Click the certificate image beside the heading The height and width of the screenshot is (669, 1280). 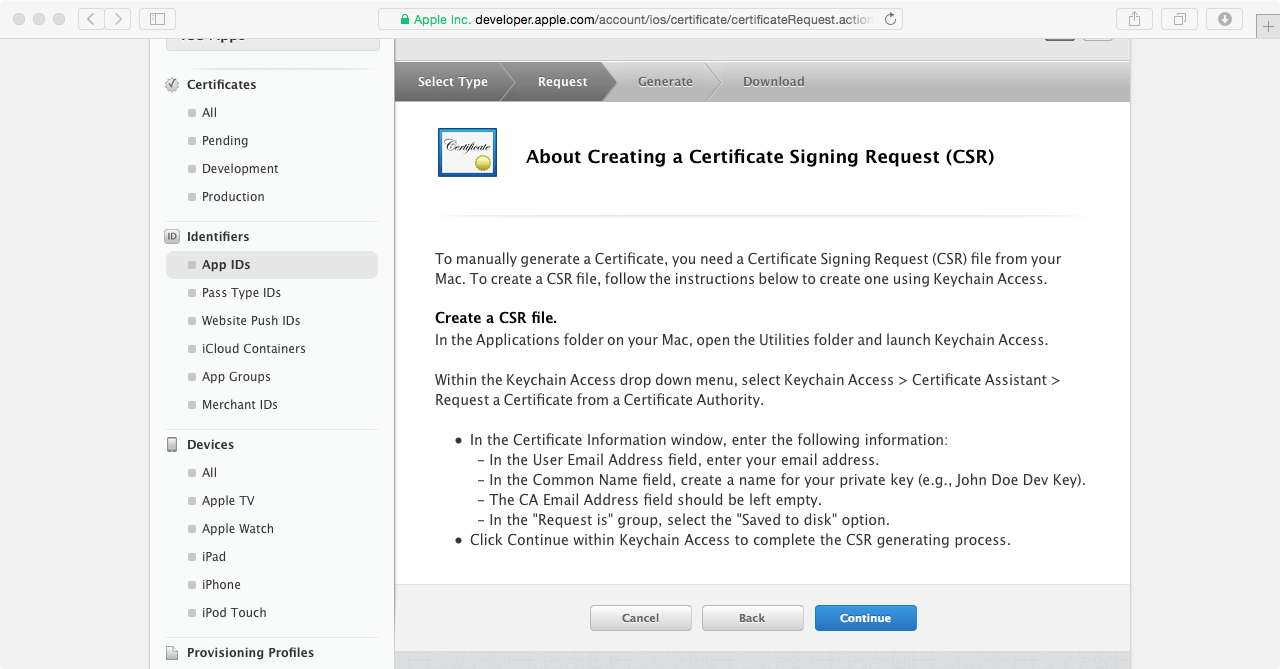(x=467, y=152)
